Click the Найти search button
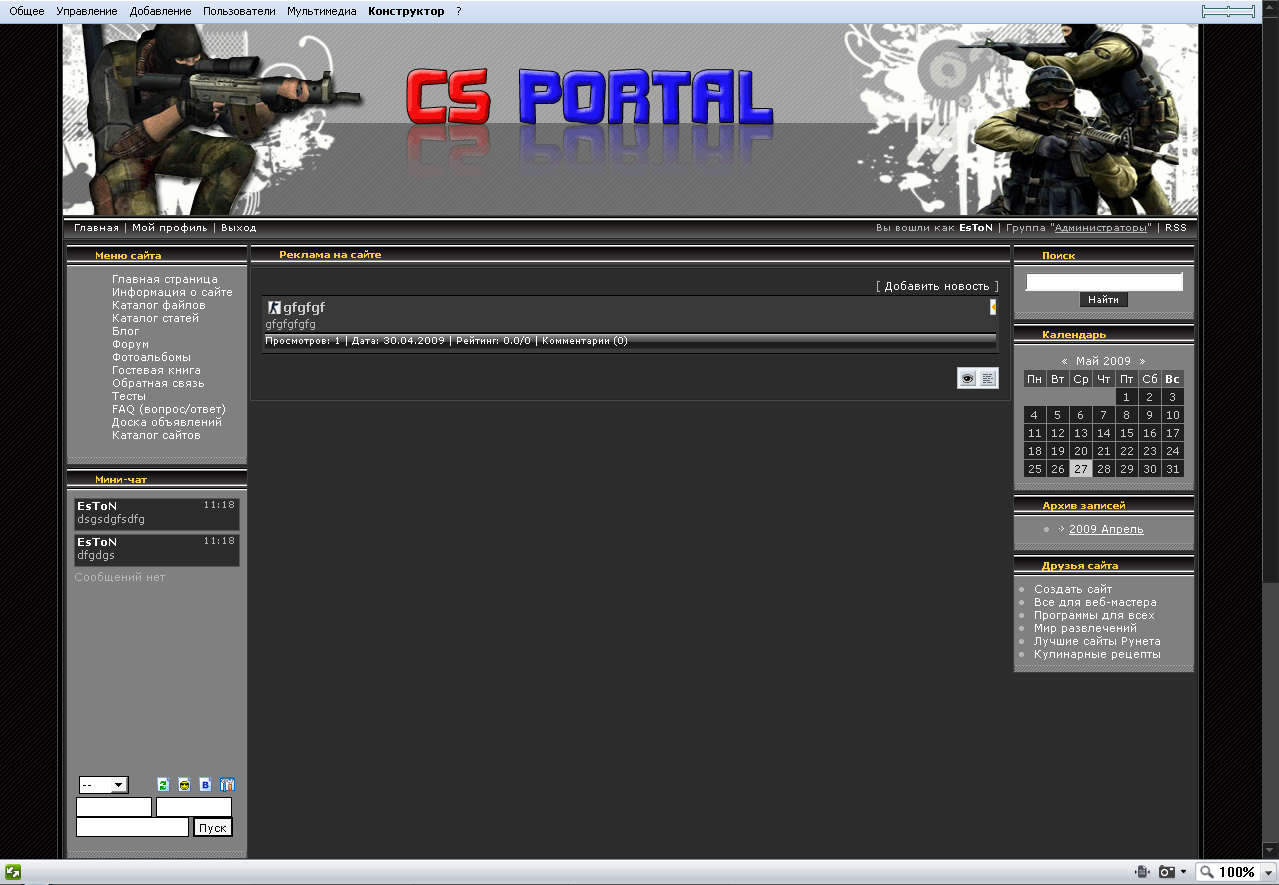1279x885 pixels. tap(1104, 300)
